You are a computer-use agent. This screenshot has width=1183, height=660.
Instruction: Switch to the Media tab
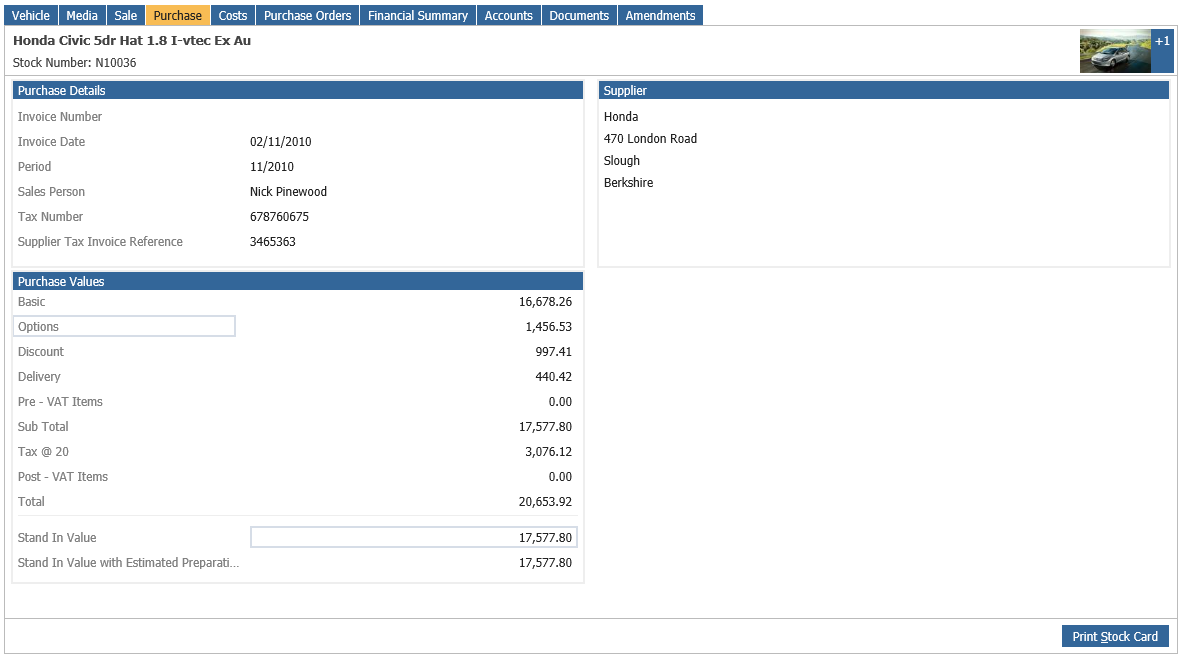(x=81, y=15)
